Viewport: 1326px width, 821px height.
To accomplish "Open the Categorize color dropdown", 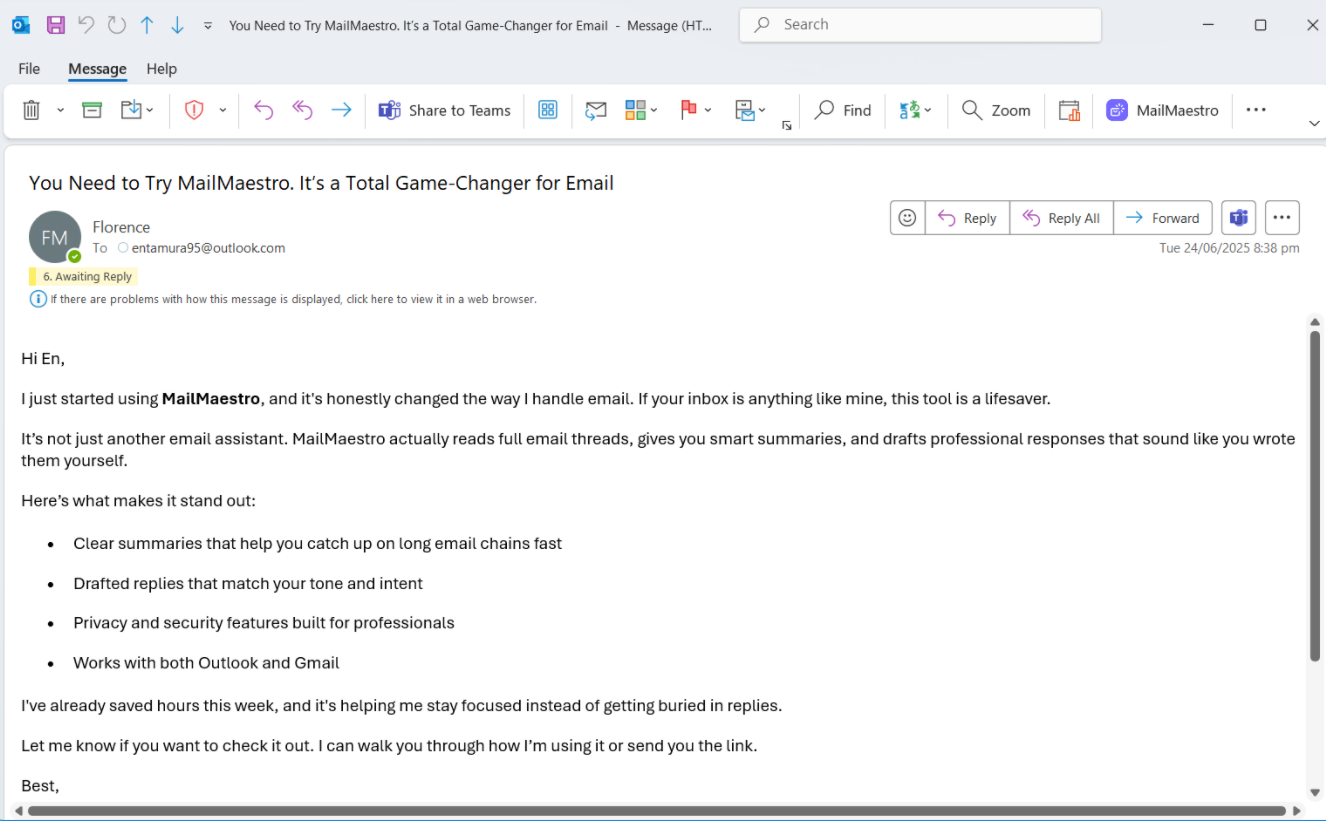I will tap(641, 110).
